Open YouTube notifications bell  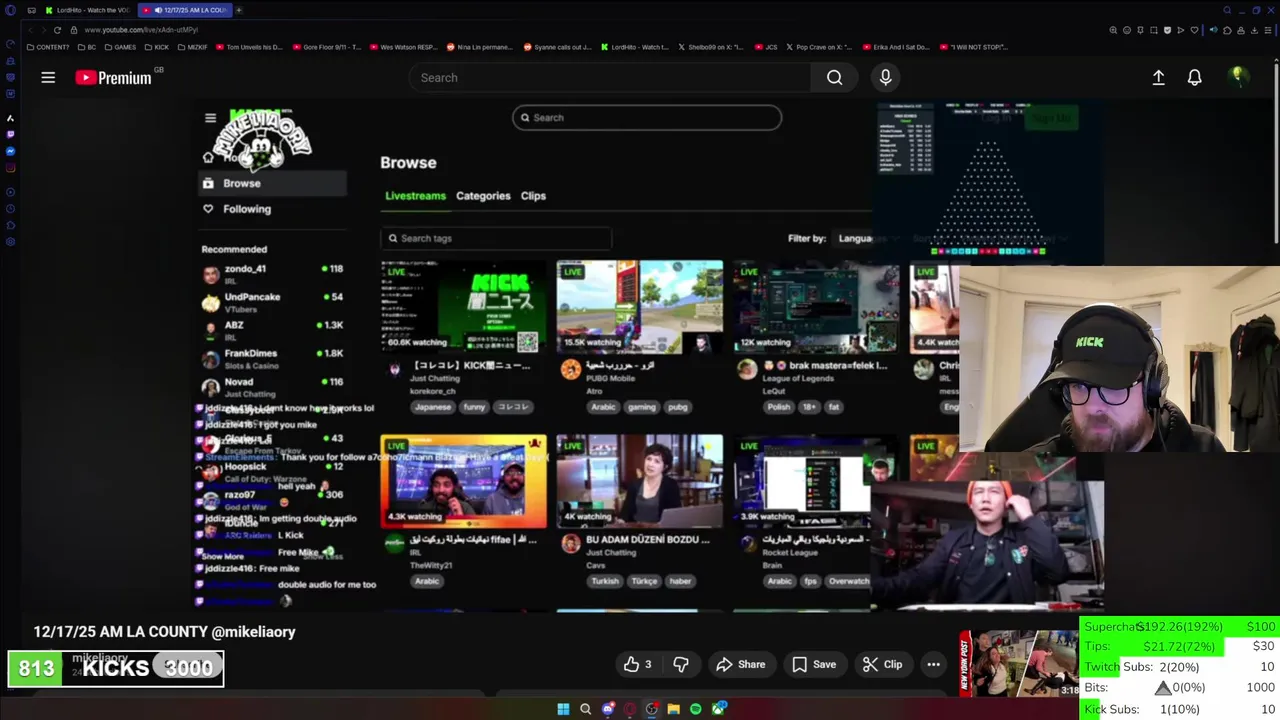pos(1194,77)
